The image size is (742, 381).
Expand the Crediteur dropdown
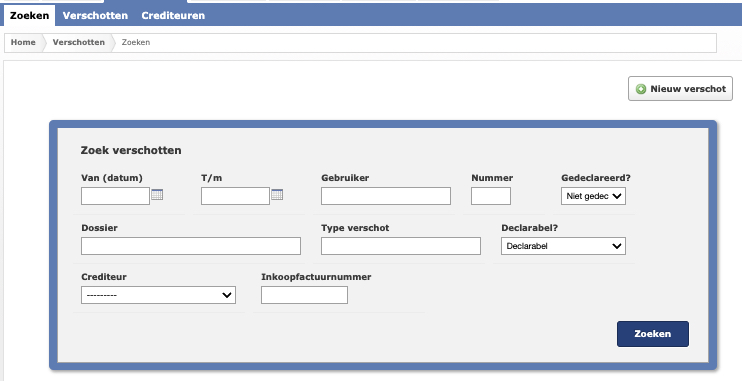[158, 295]
